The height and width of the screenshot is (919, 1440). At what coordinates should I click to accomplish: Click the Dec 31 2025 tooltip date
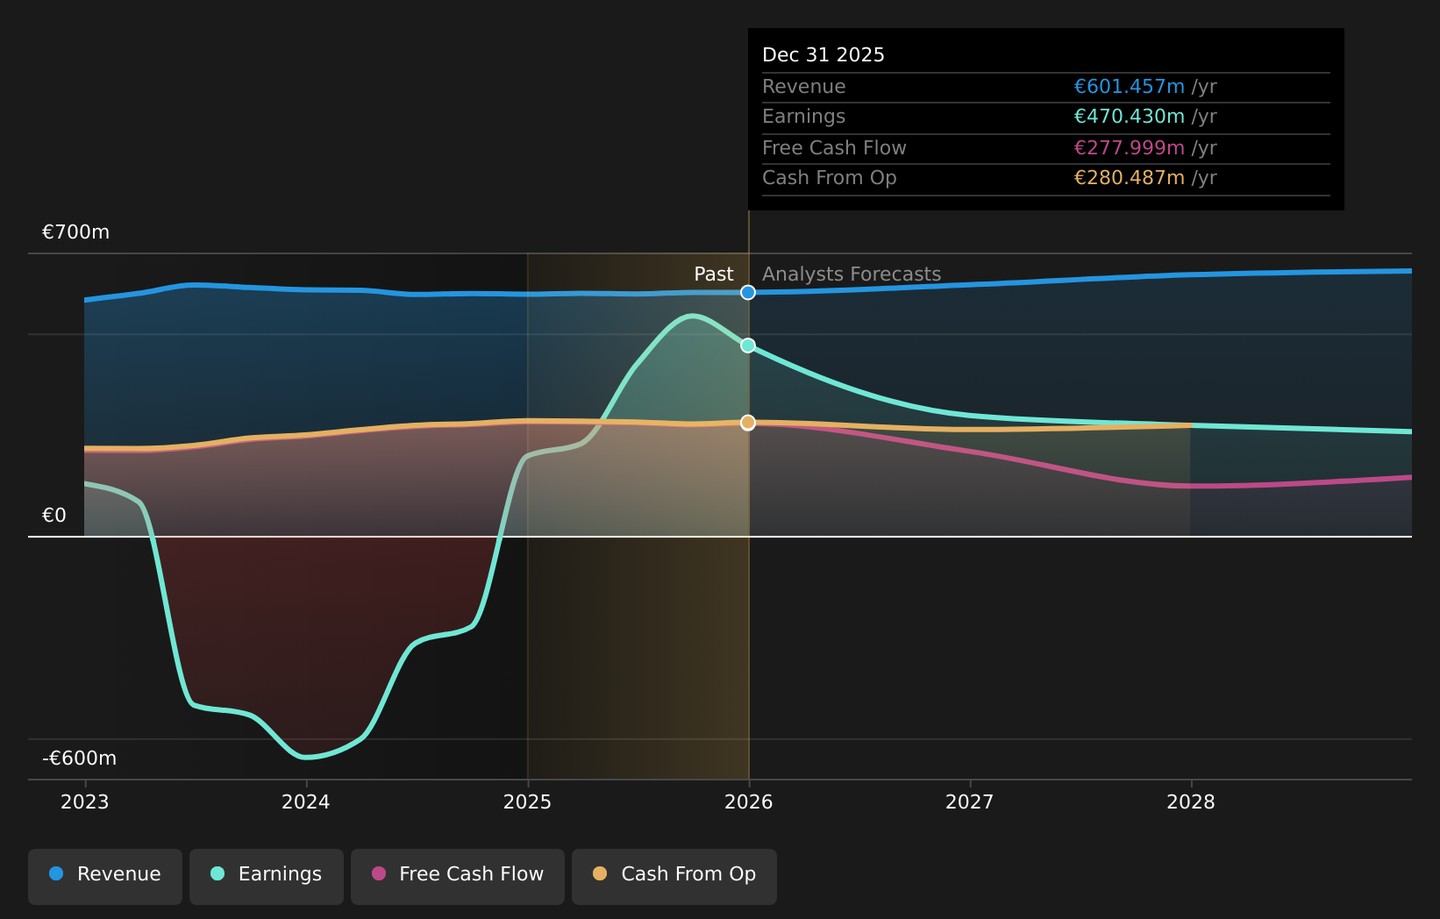coord(824,55)
